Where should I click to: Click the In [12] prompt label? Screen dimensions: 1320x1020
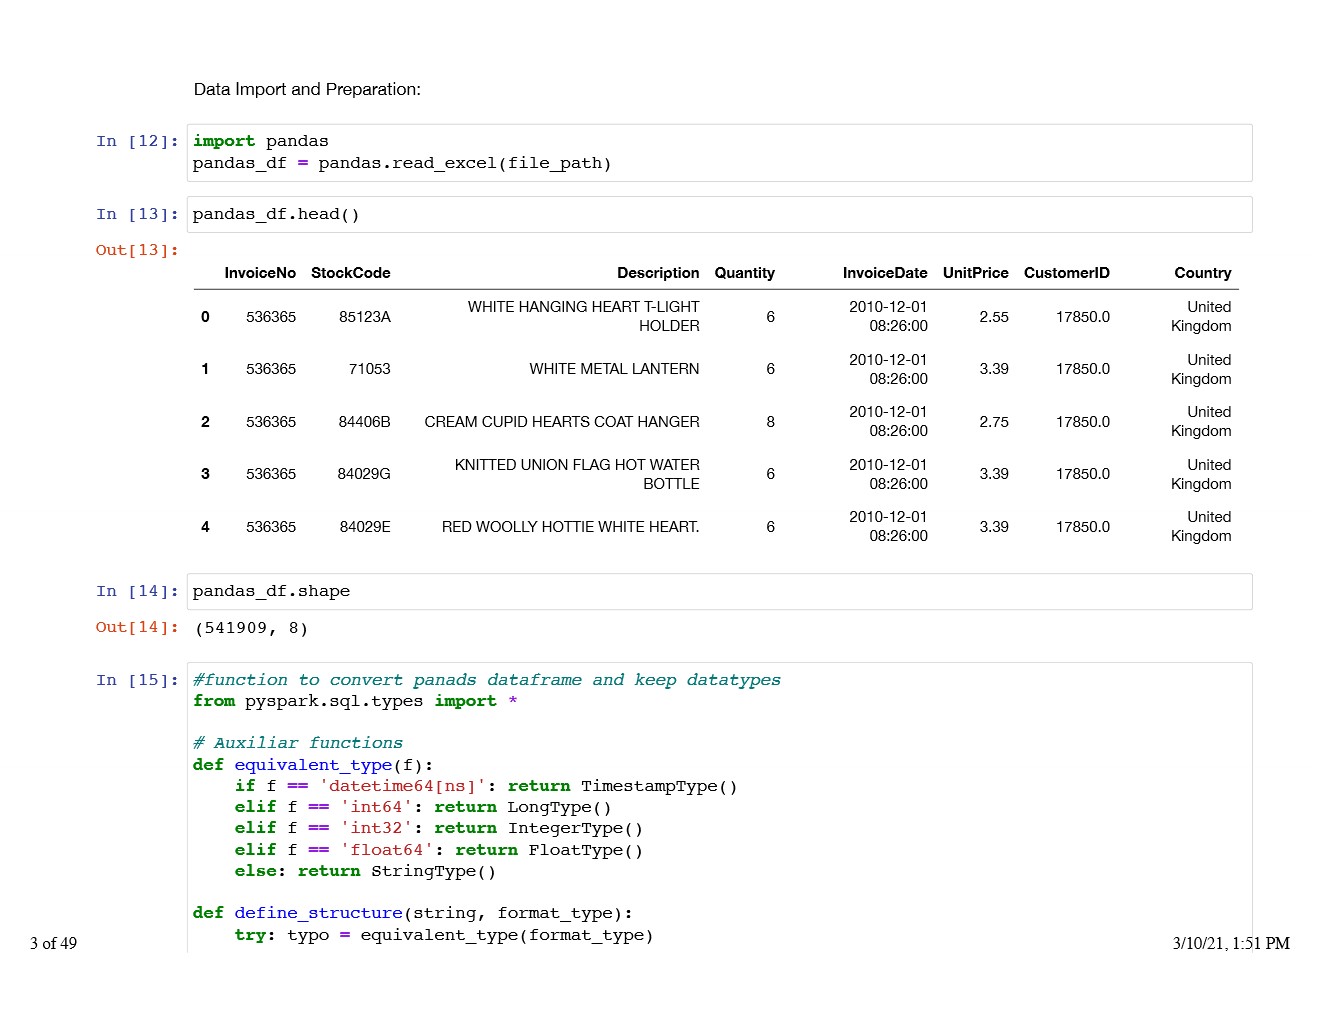[137, 142]
